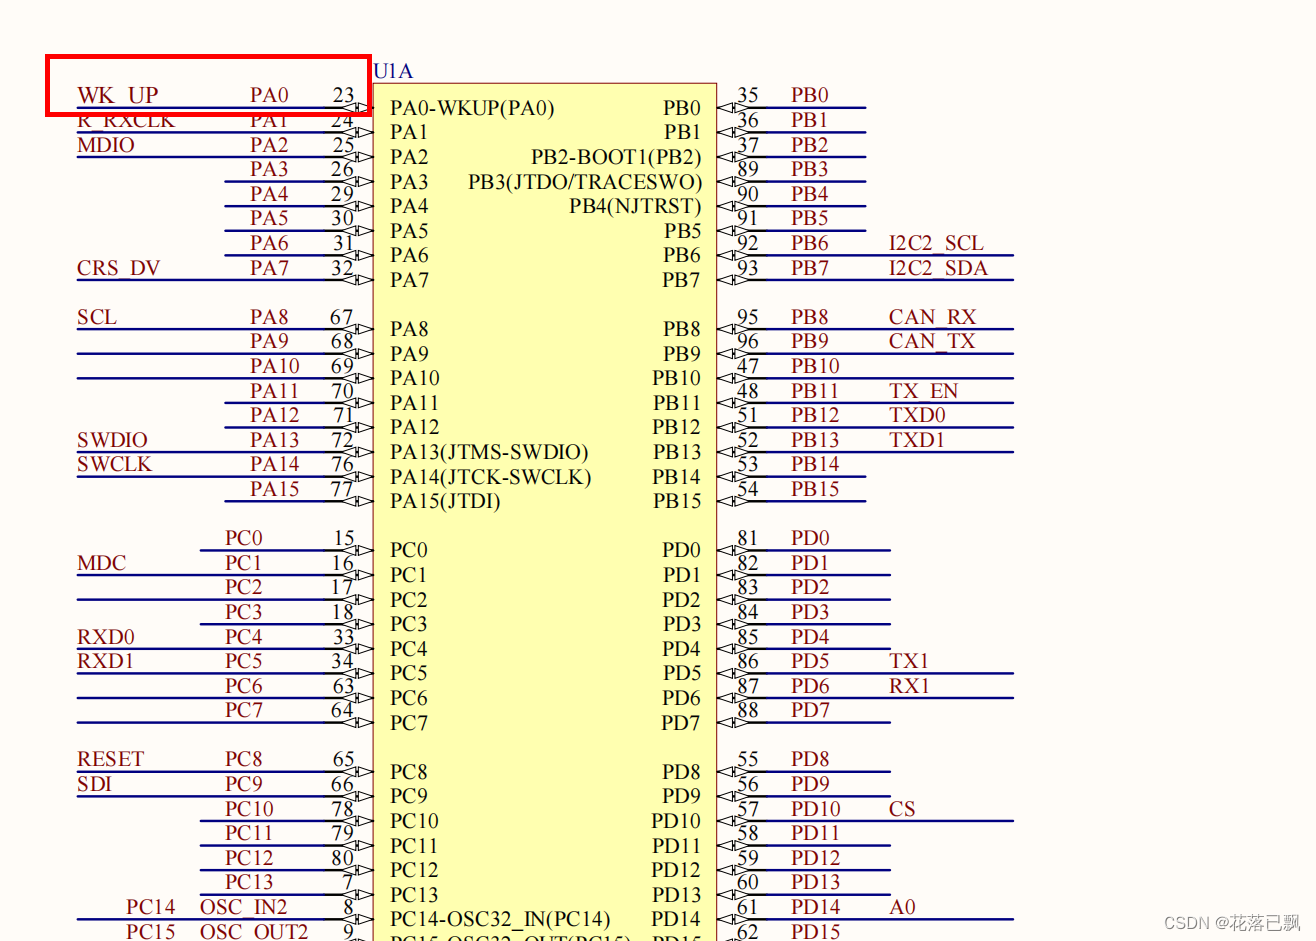
Task: Select the TXD1 net label
Action: (917, 440)
